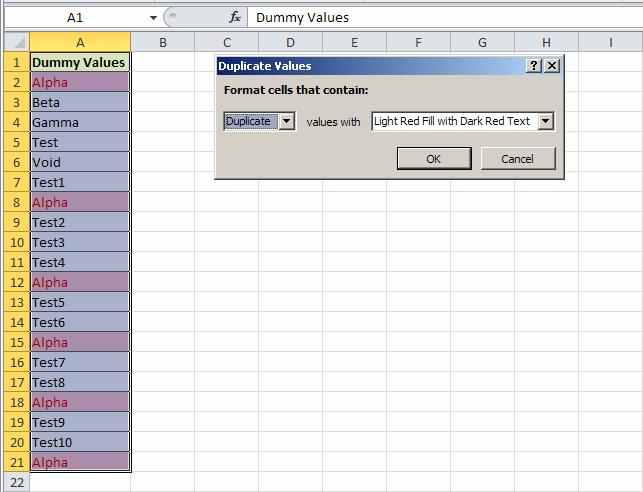Close the Duplicate Values dialog

coord(552,65)
